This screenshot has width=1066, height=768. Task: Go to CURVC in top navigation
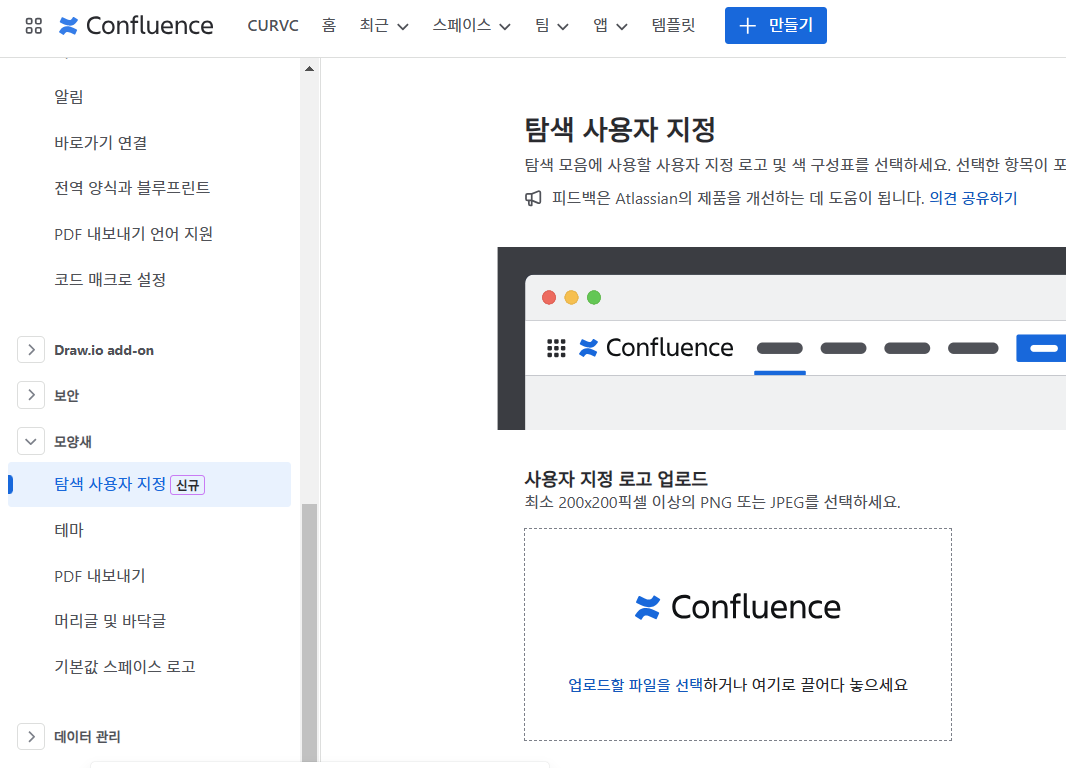click(x=273, y=26)
